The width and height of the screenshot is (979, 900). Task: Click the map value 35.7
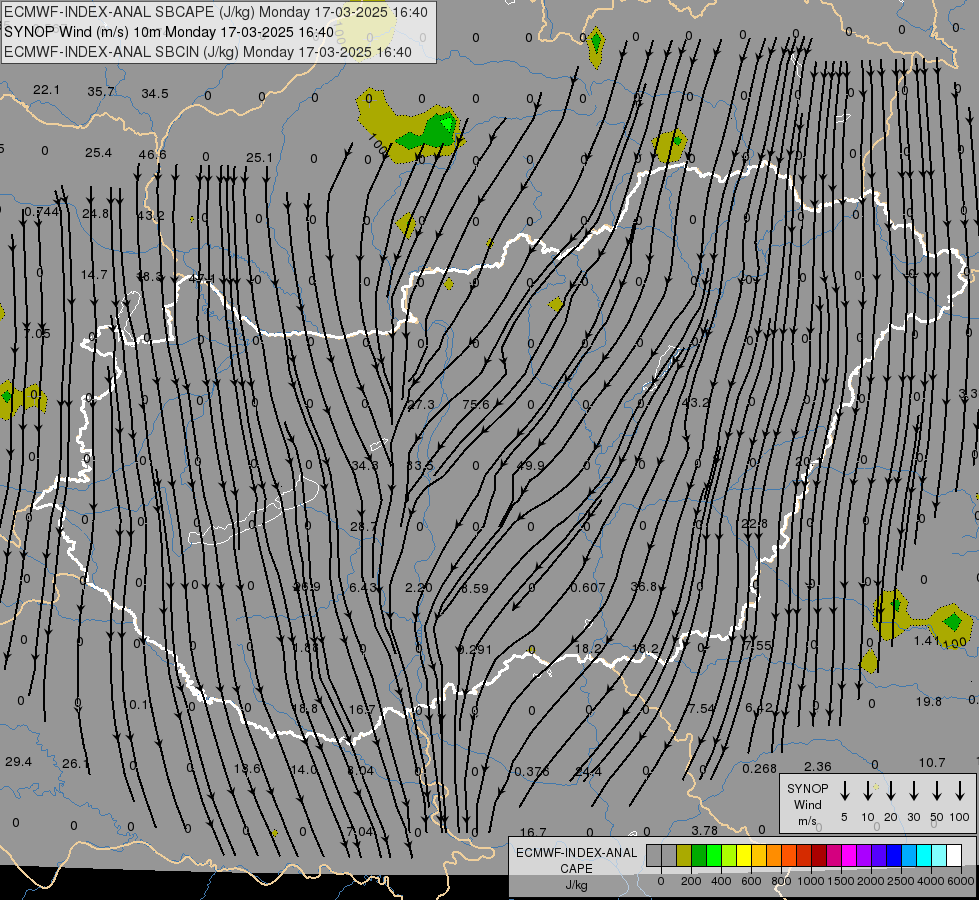(x=101, y=92)
